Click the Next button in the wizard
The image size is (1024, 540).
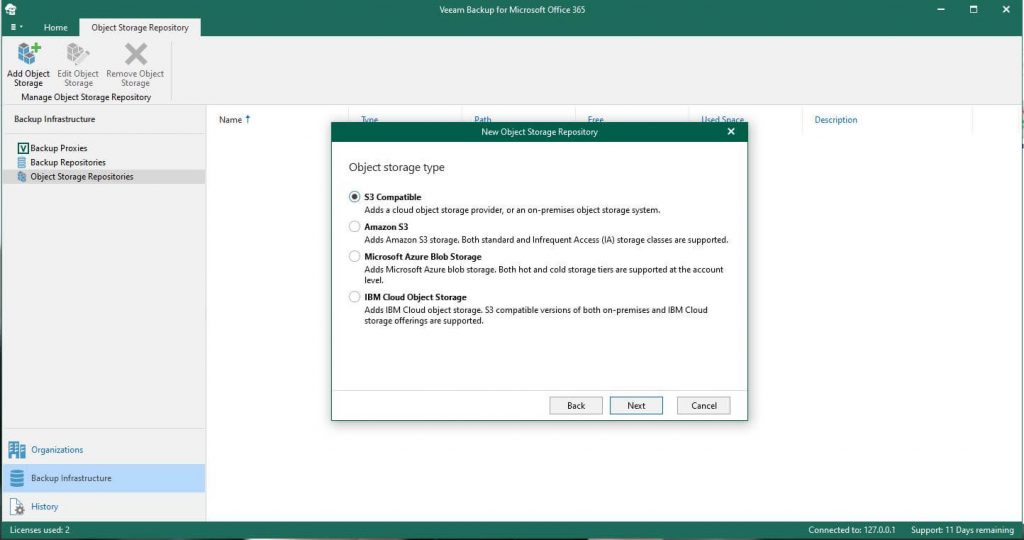point(636,405)
